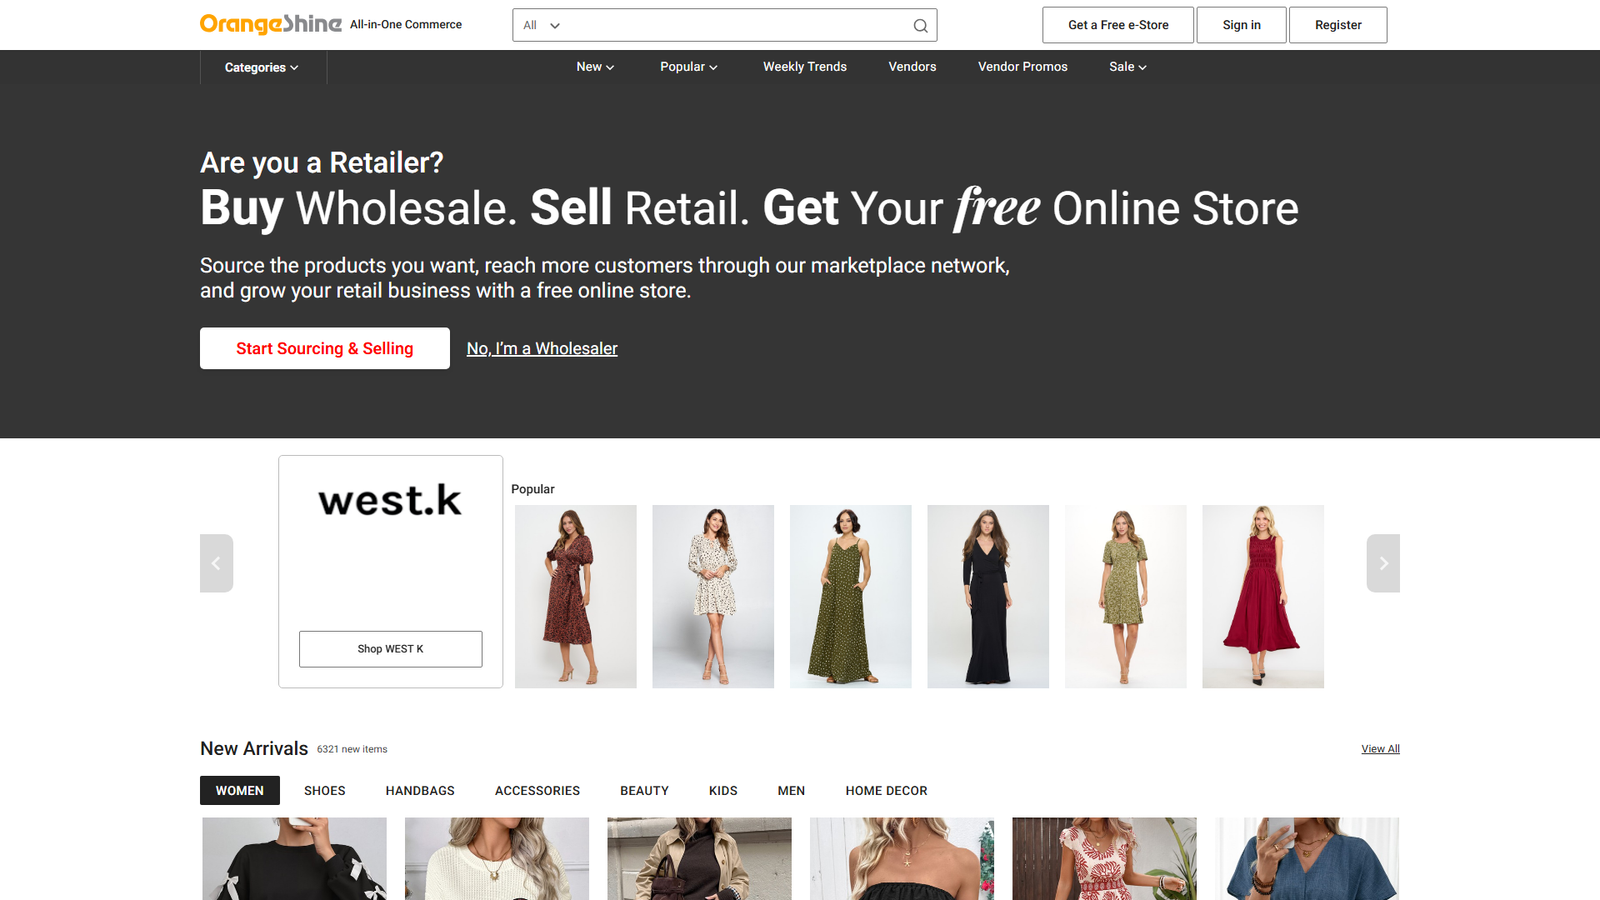
Task: Open View All new arrivals link
Action: coord(1380,749)
